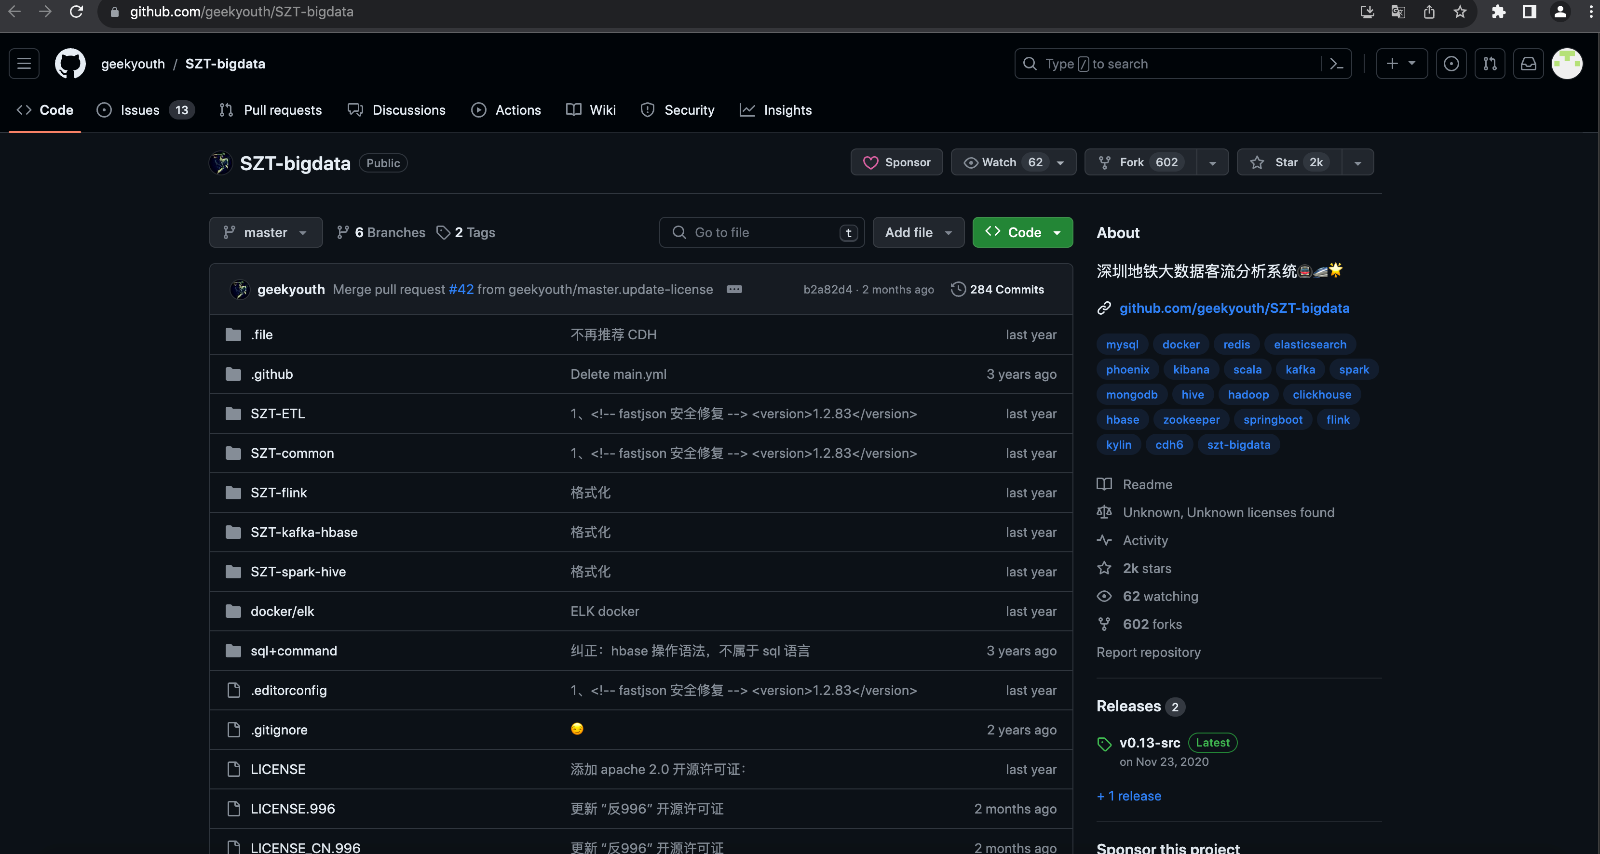Open the docker/elk folder

coord(282,611)
